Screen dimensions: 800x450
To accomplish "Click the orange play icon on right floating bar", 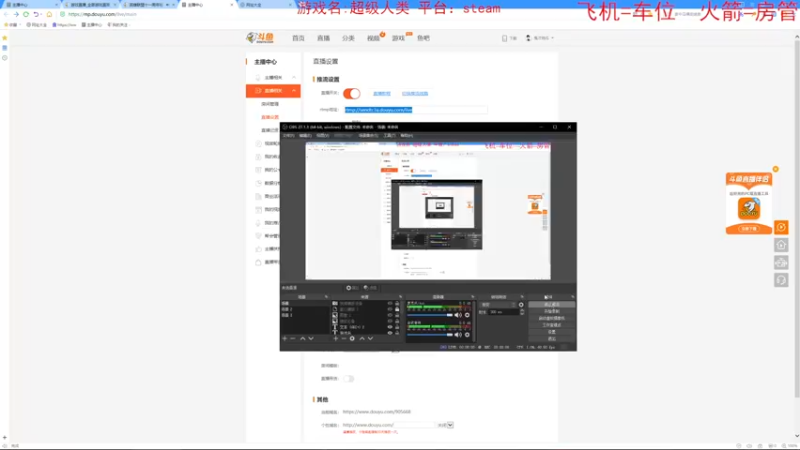I will click(781, 228).
